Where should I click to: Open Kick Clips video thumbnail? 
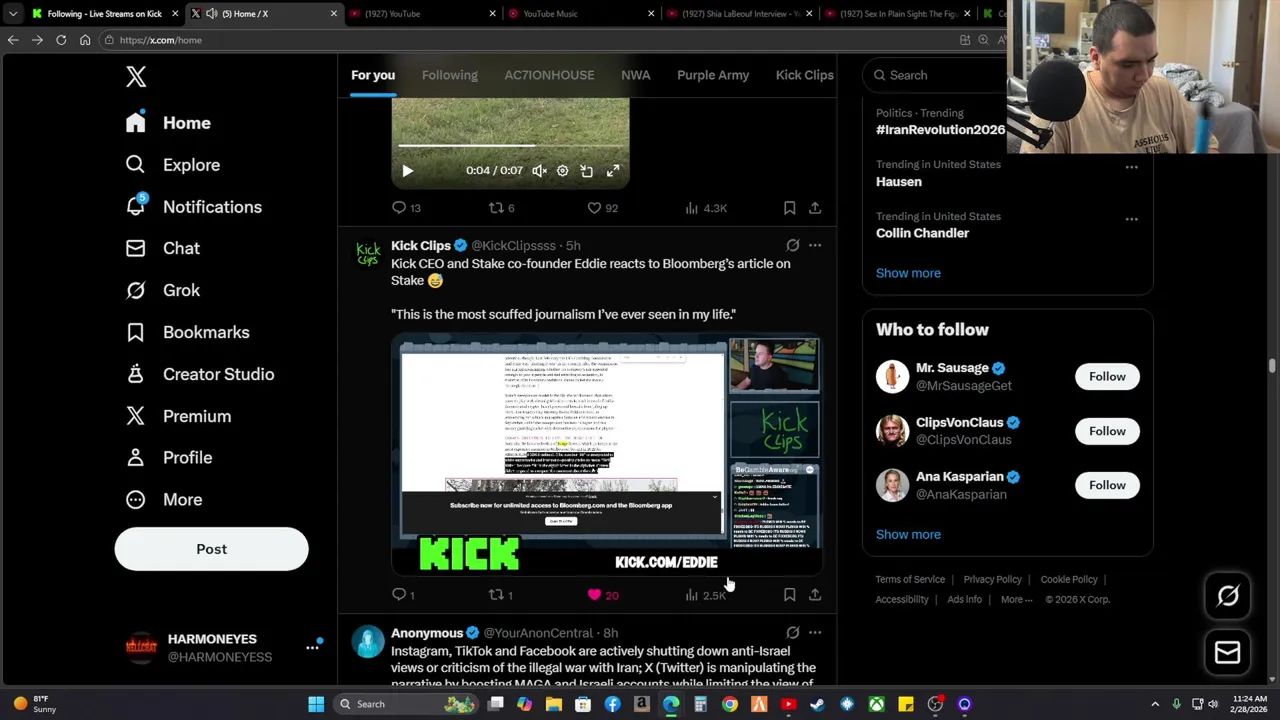606,455
